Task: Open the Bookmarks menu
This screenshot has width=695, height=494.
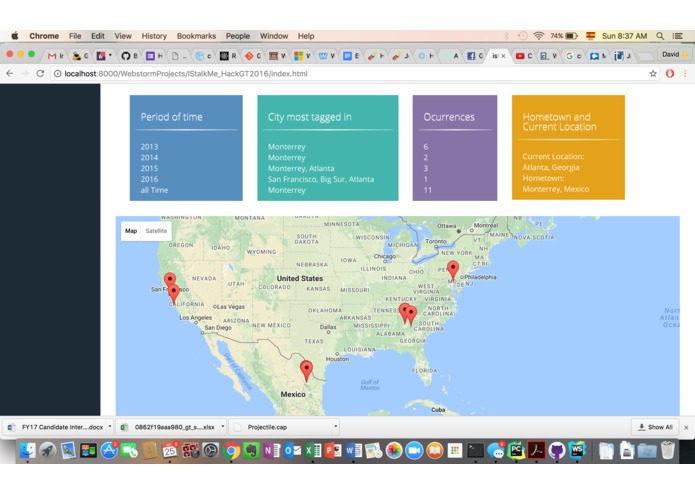Action: [x=196, y=36]
